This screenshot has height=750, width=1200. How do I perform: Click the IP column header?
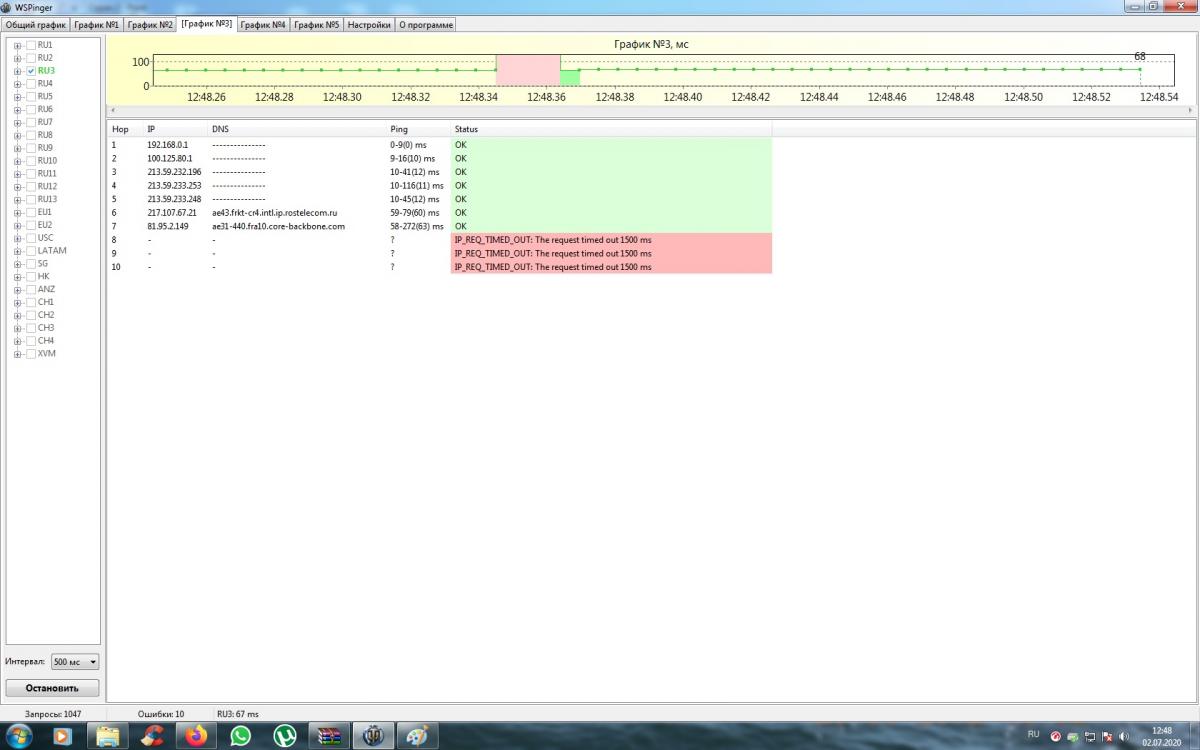pyautogui.click(x=176, y=129)
